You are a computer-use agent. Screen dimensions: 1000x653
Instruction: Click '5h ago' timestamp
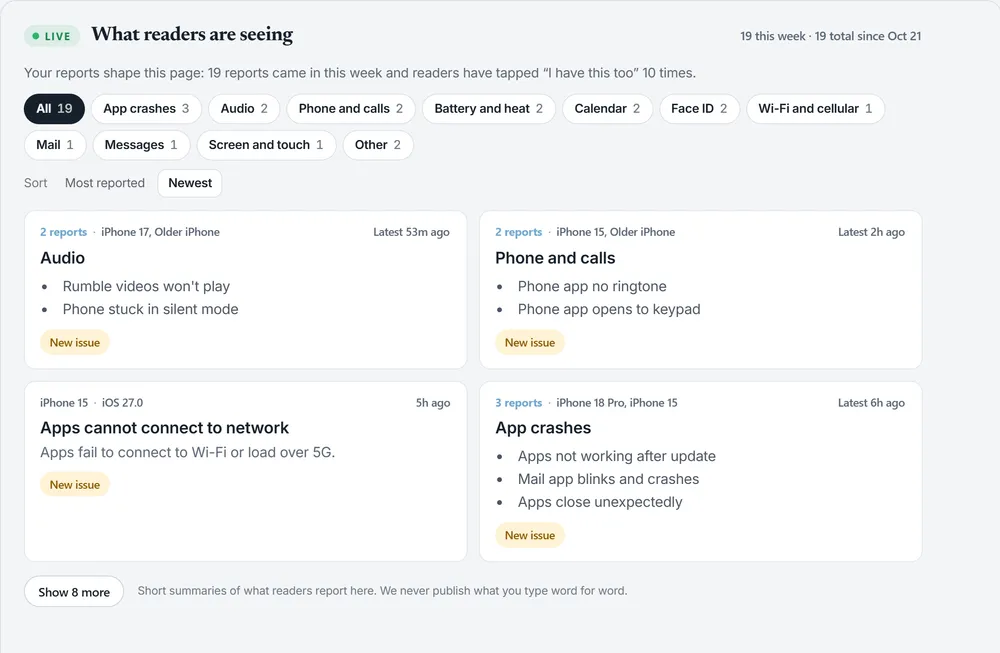pyautogui.click(x=433, y=403)
